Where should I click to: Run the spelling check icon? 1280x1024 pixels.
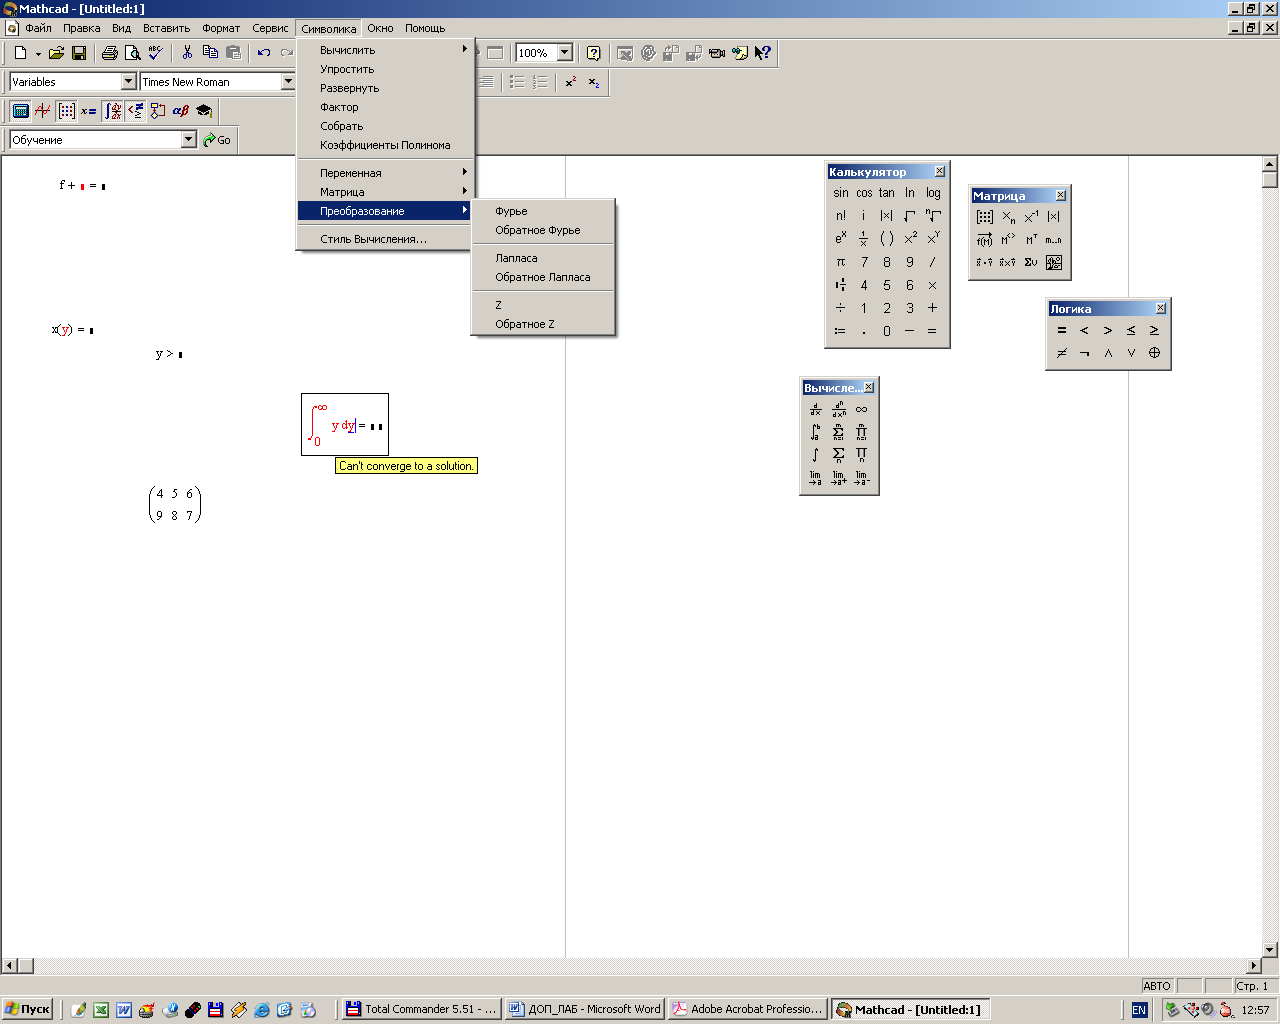155,53
